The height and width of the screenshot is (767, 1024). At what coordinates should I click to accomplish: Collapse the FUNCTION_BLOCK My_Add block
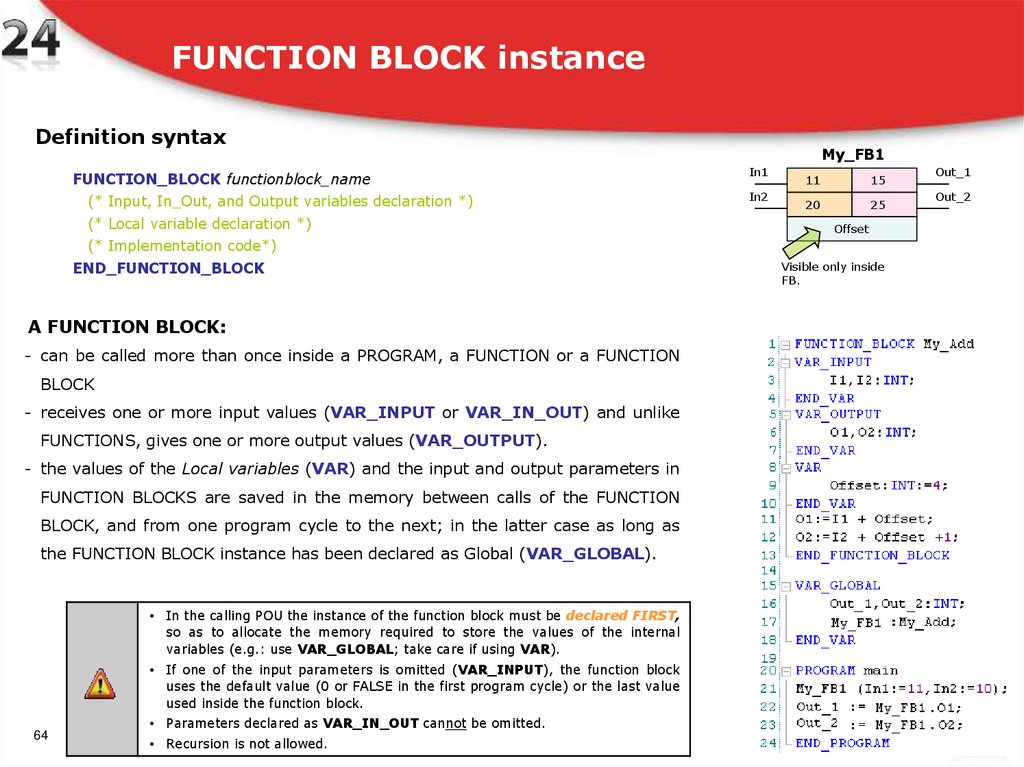click(785, 346)
